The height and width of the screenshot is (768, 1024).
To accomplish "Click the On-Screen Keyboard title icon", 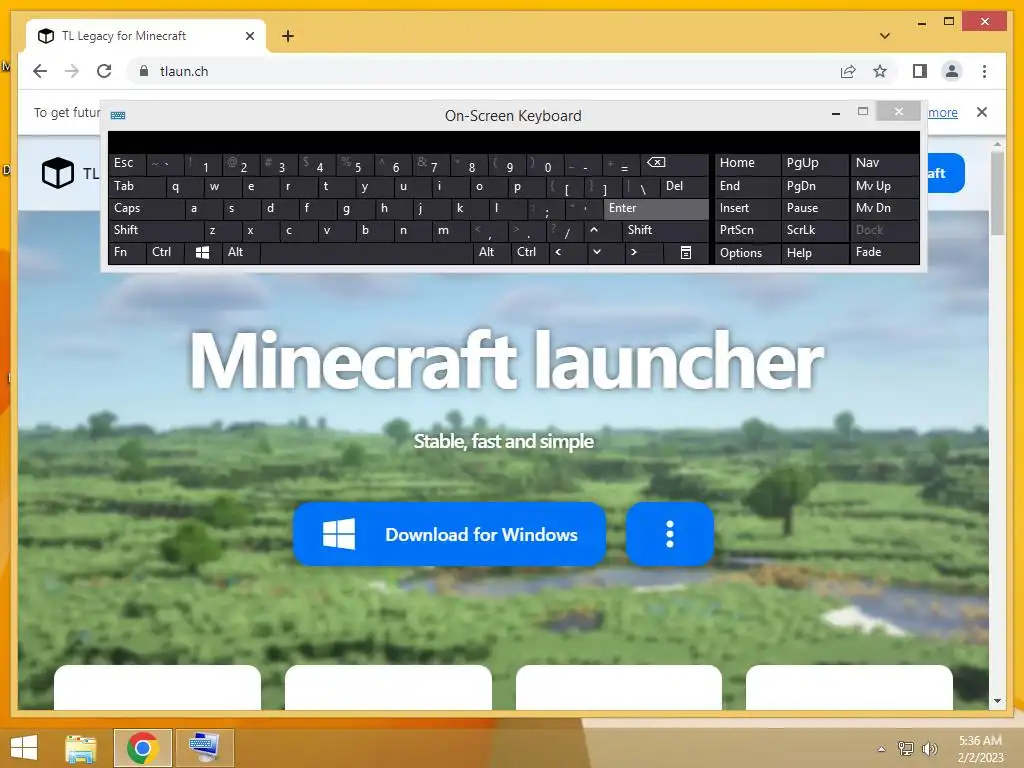I will pyautogui.click(x=118, y=116).
